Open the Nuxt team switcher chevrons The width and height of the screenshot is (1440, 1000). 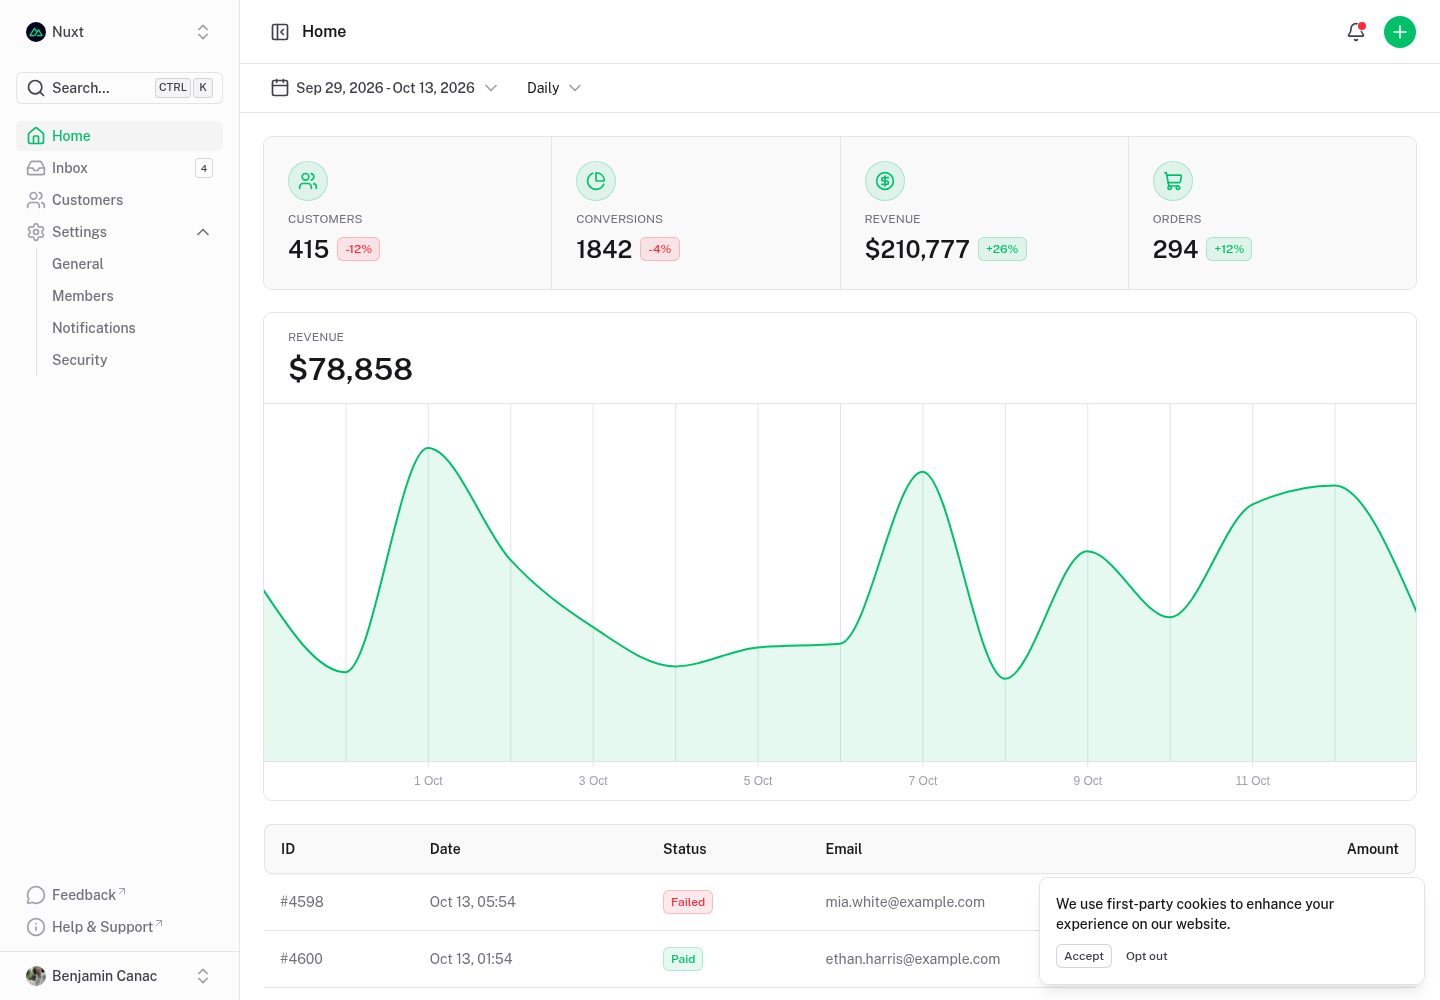tap(203, 32)
